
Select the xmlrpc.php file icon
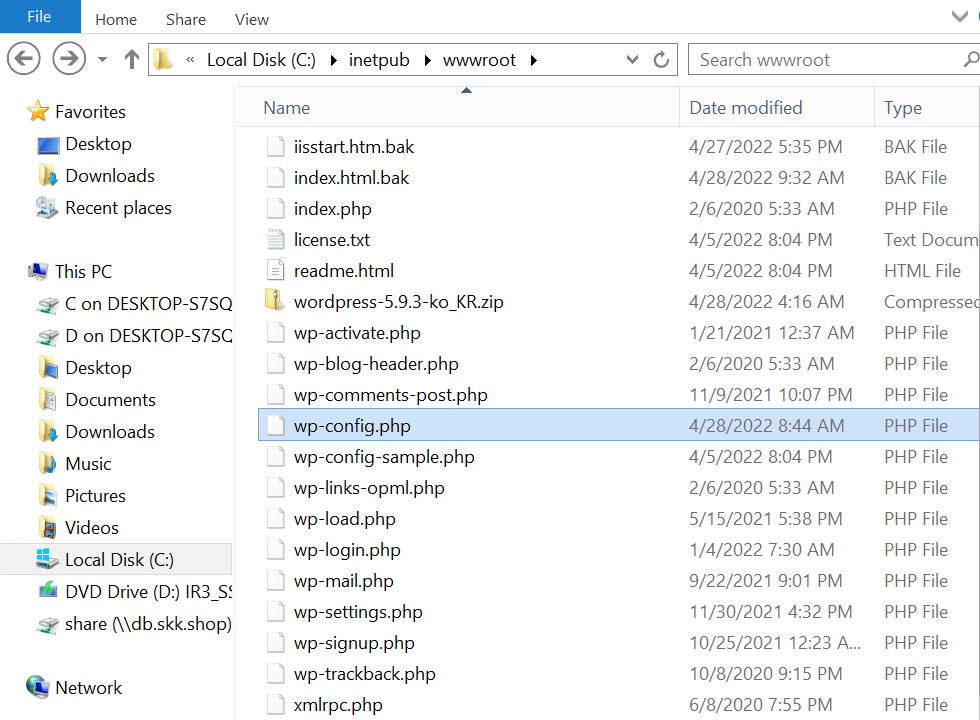tap(276, 704)
